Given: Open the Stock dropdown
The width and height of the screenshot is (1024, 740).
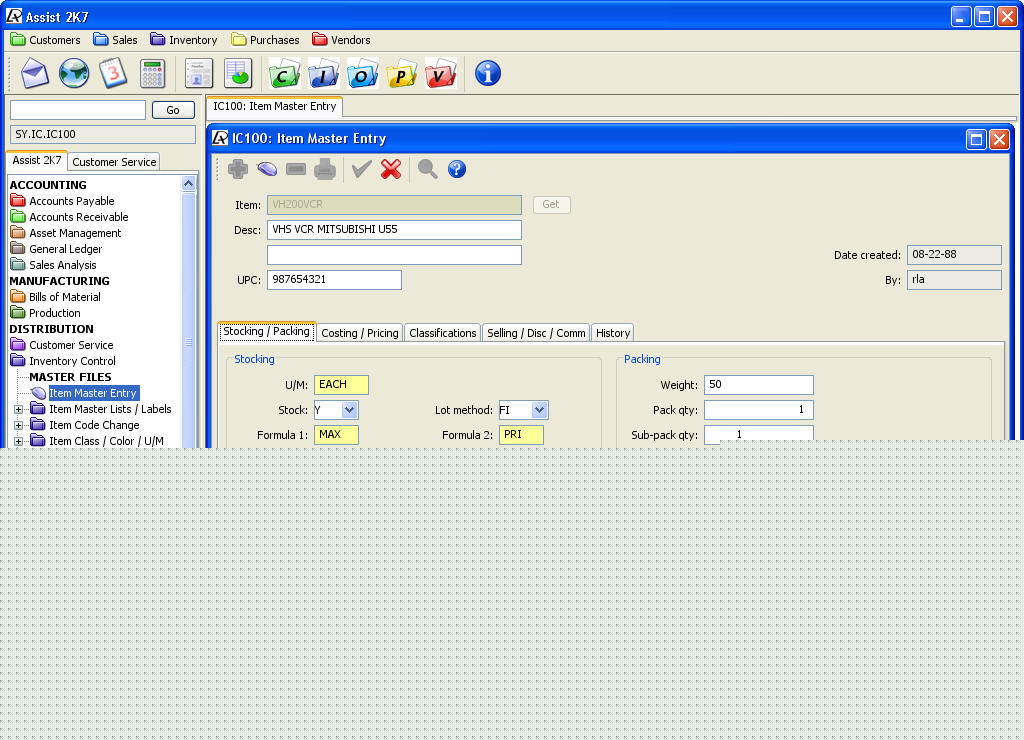Looking at the screenshot, I should (x=349, y=410).
